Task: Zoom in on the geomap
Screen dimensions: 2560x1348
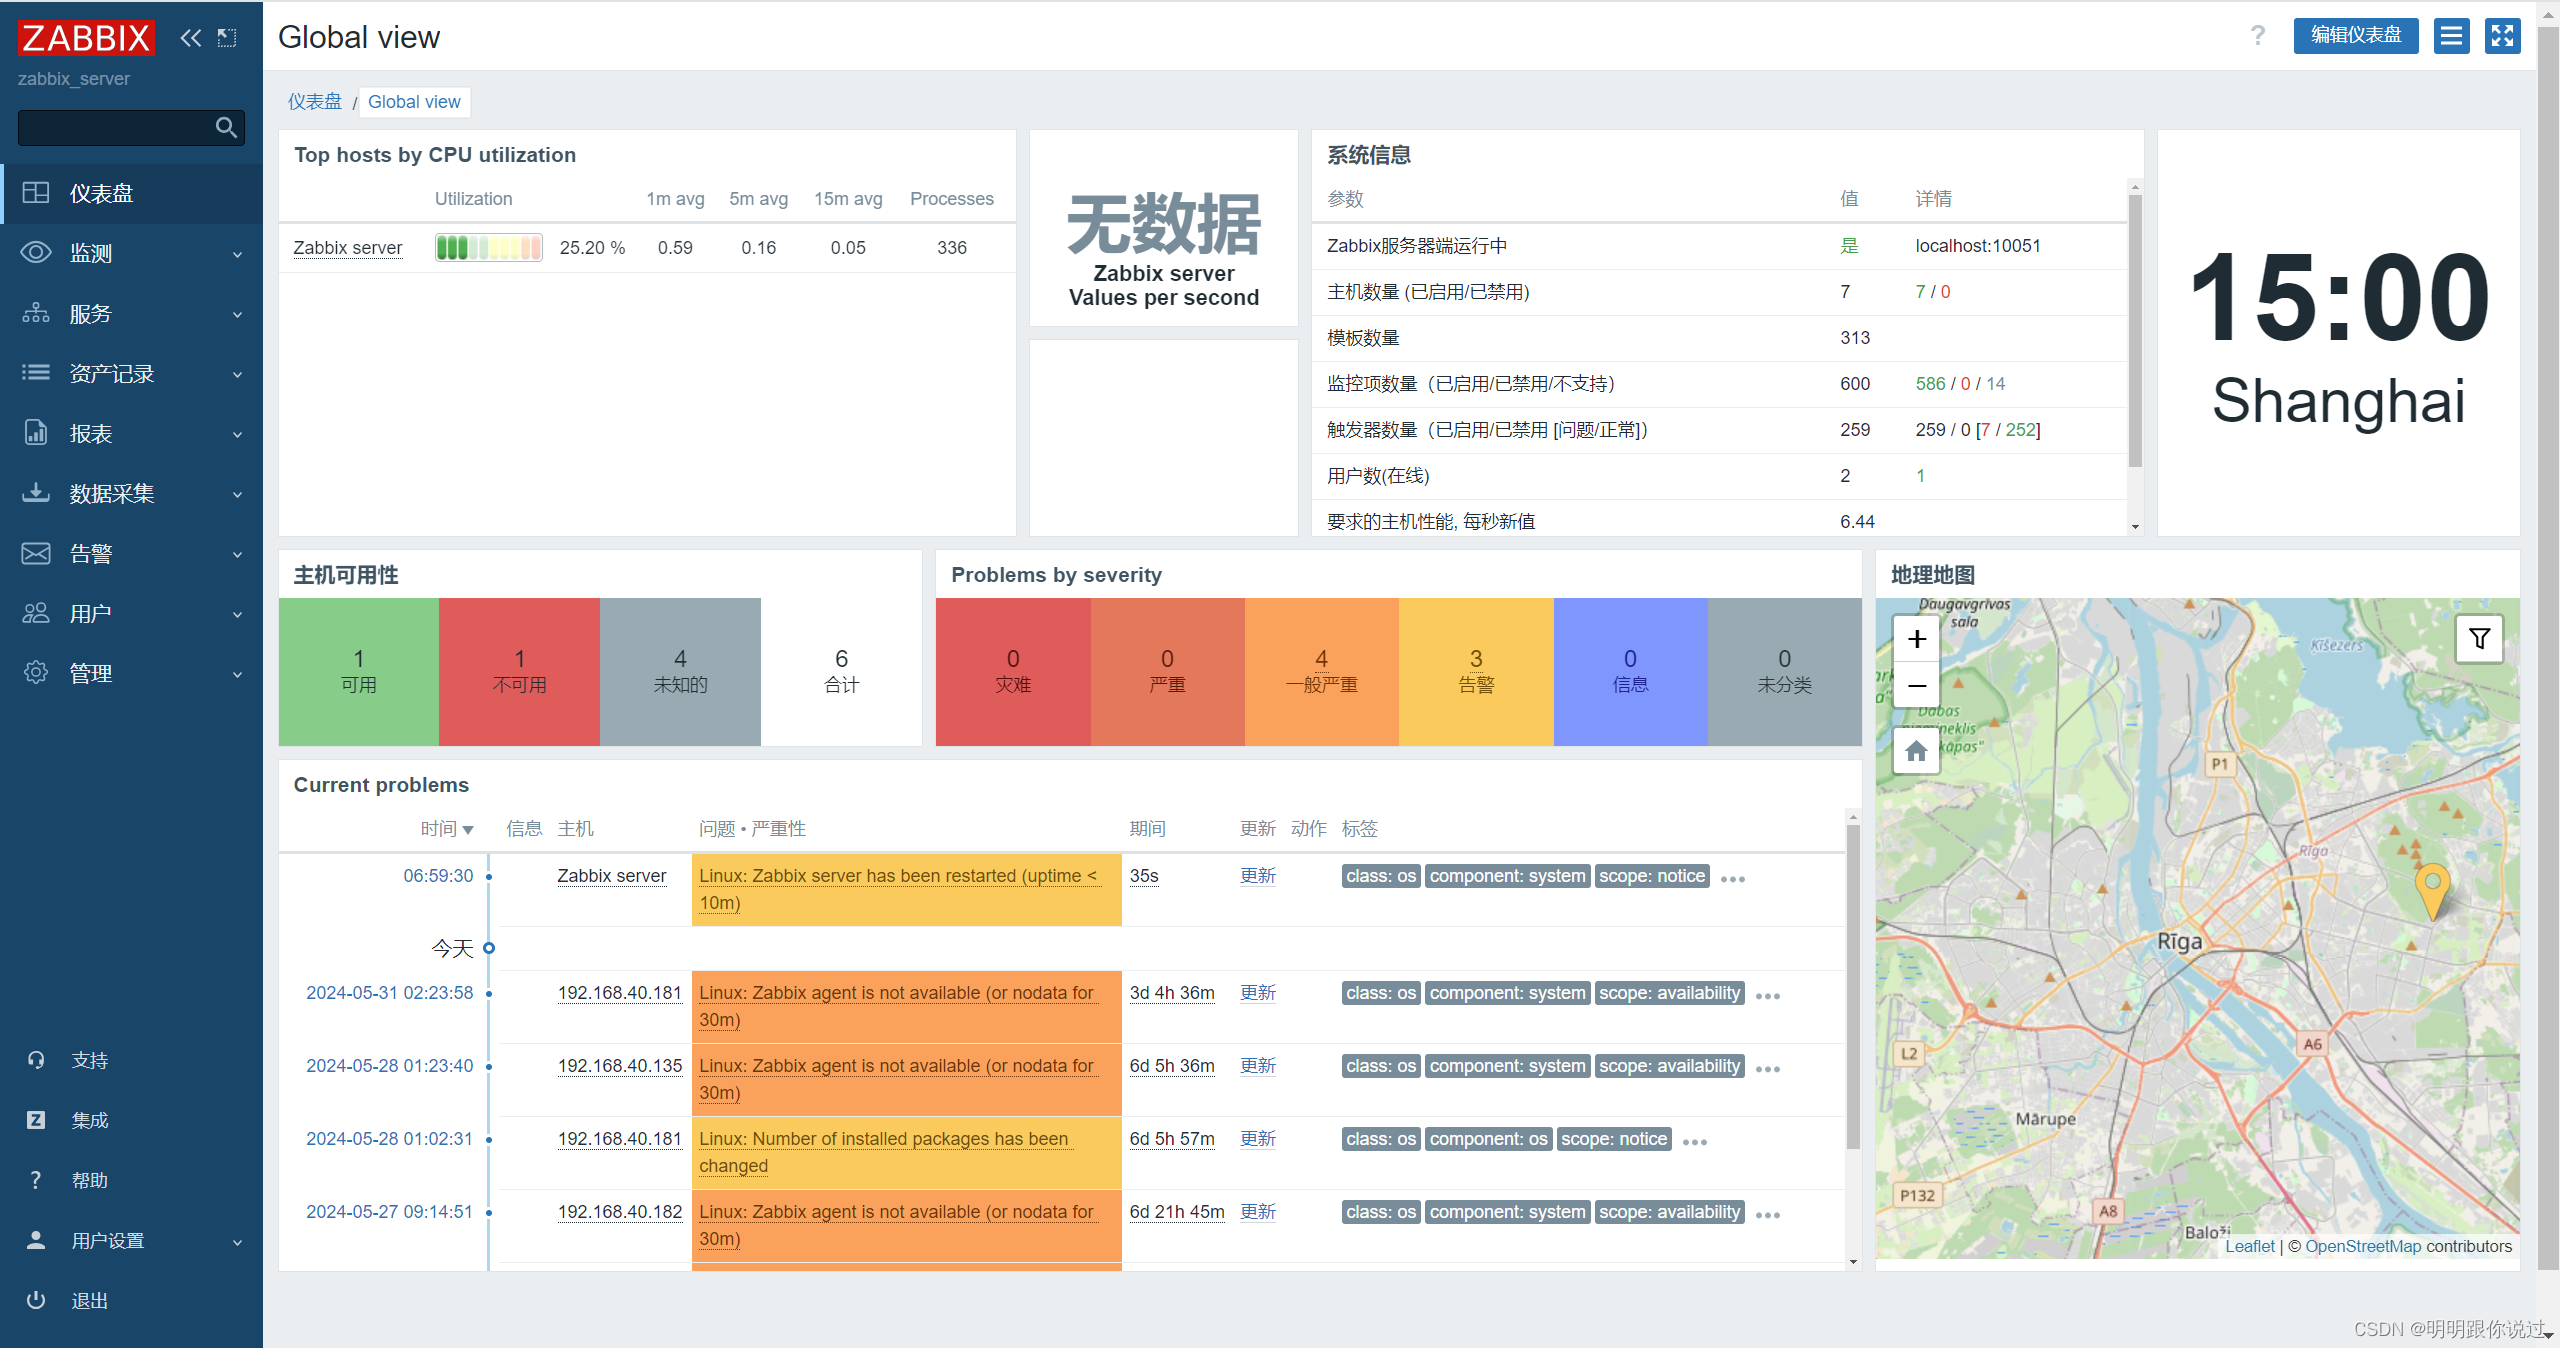Action: click(1916, 639)
